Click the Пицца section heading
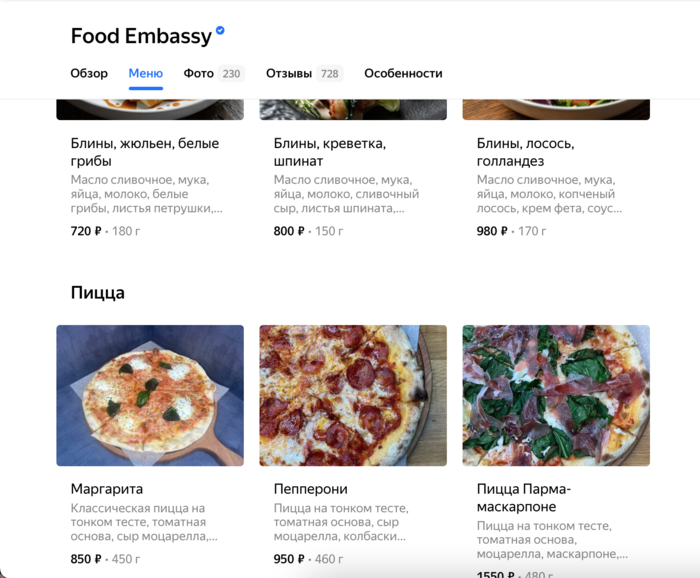Viewport: 700px width, 578px height. click(97, 293)
